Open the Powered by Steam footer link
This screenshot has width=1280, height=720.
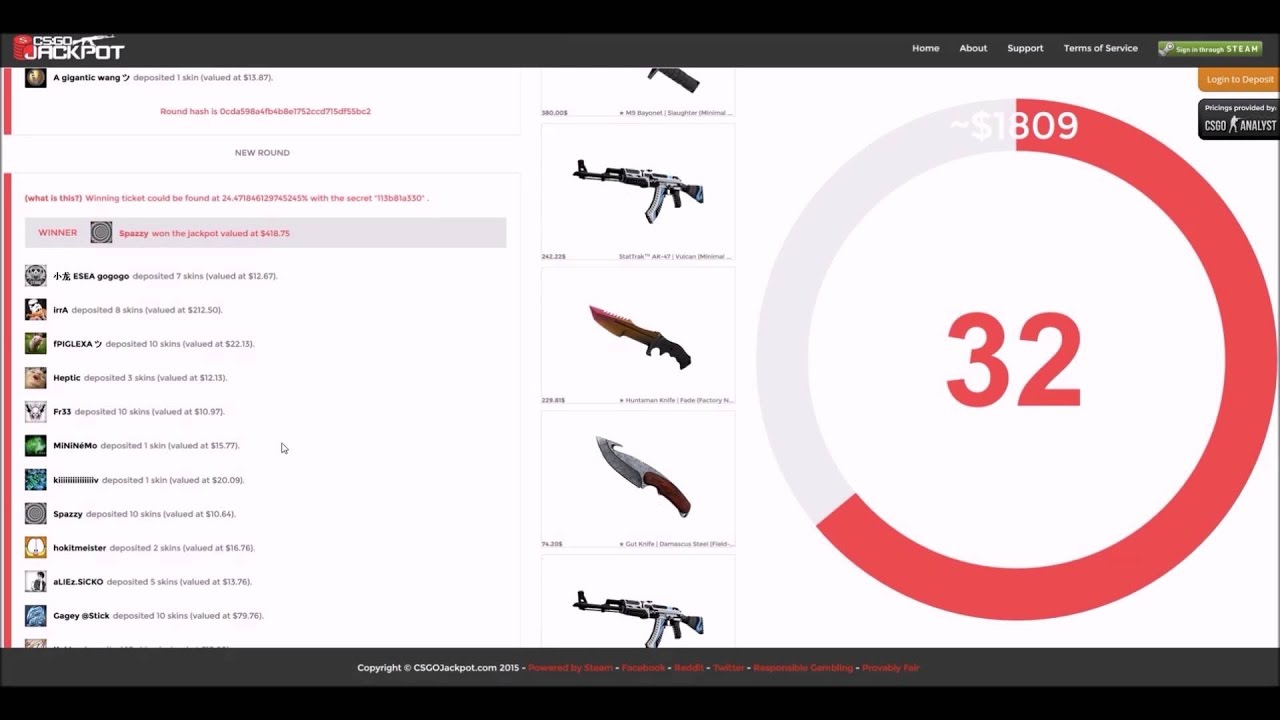coord(570,668)
